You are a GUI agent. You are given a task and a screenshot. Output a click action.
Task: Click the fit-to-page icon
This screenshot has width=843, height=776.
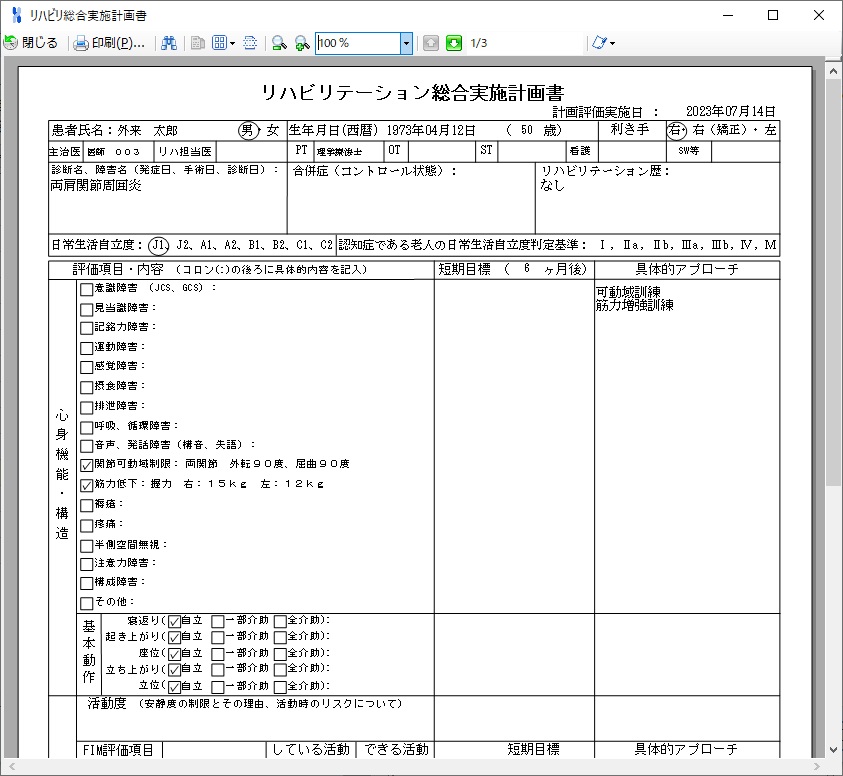click(x=249, y=43)
